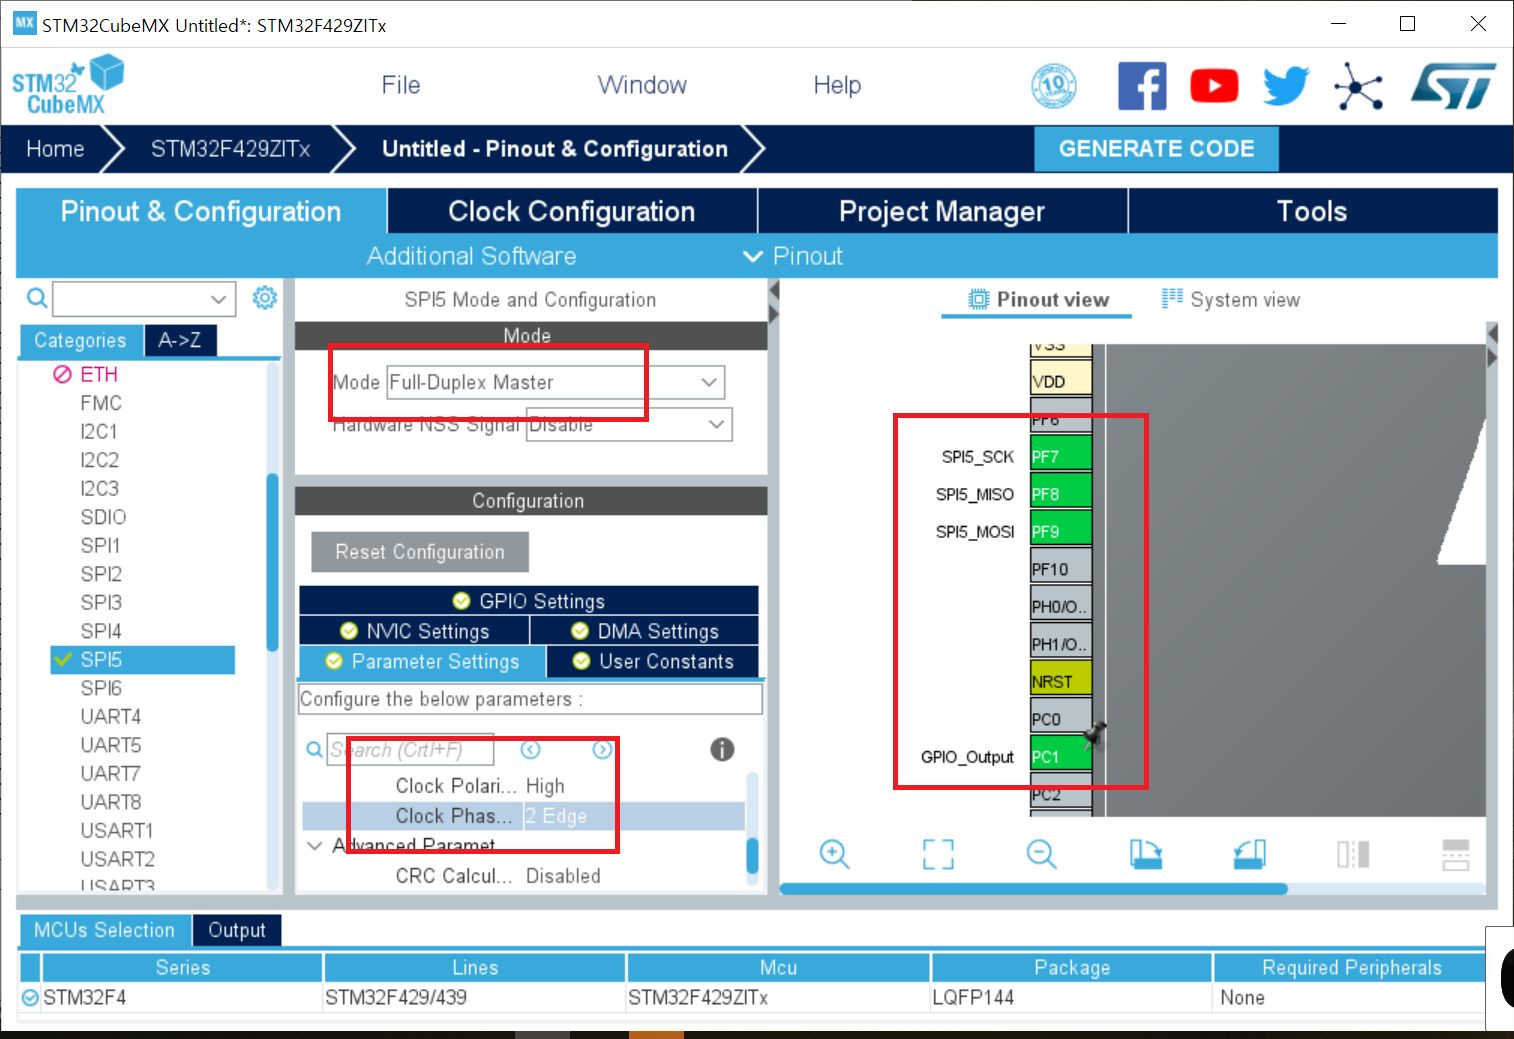Collapse the pinout panel side arrow

point(1492,334)
